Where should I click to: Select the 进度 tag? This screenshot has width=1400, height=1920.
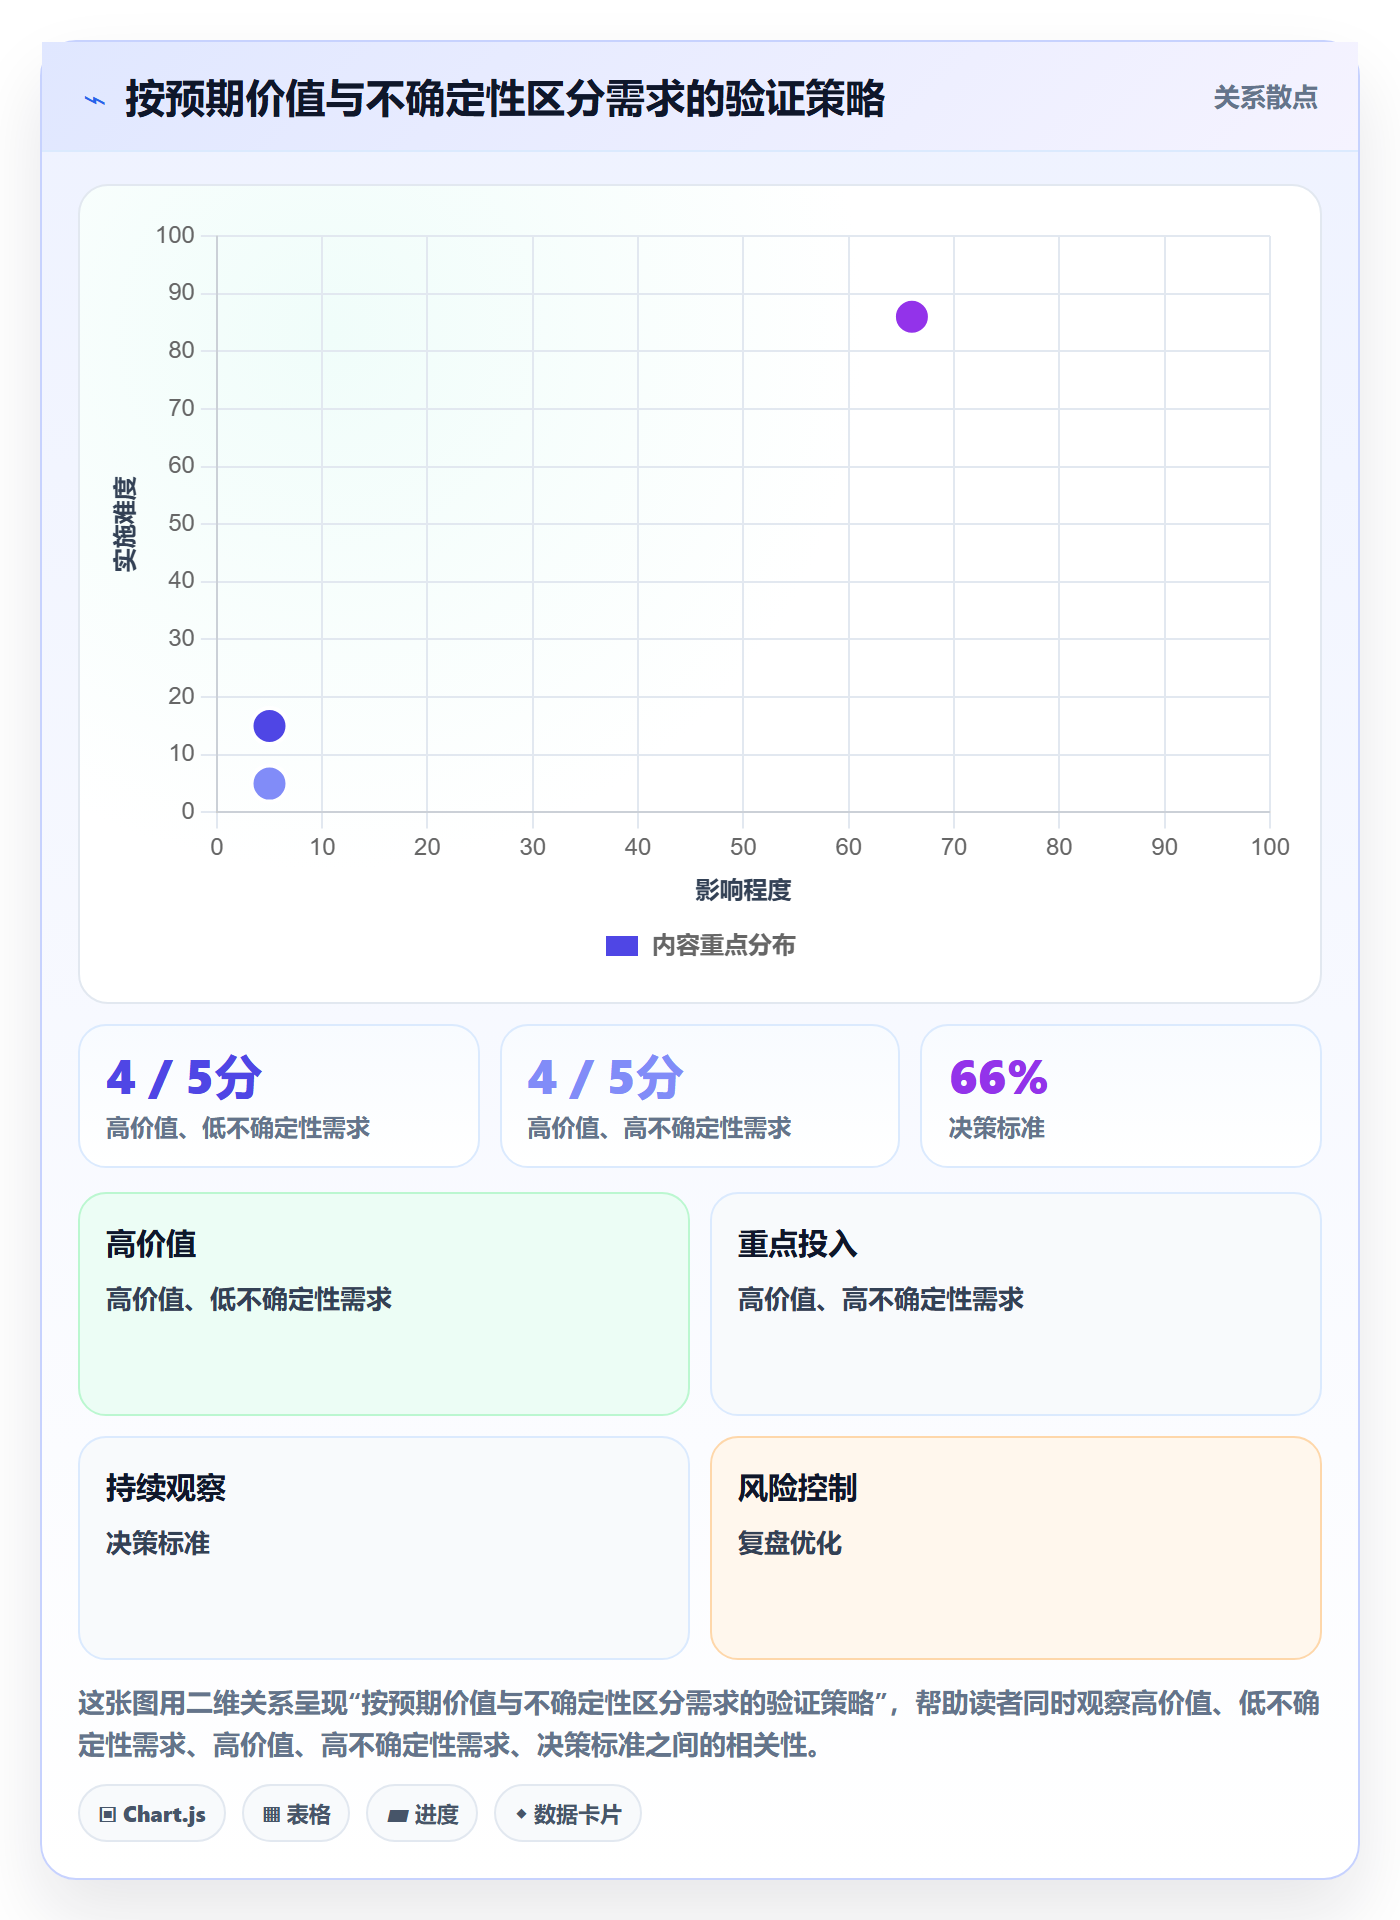coord(422,1814)
